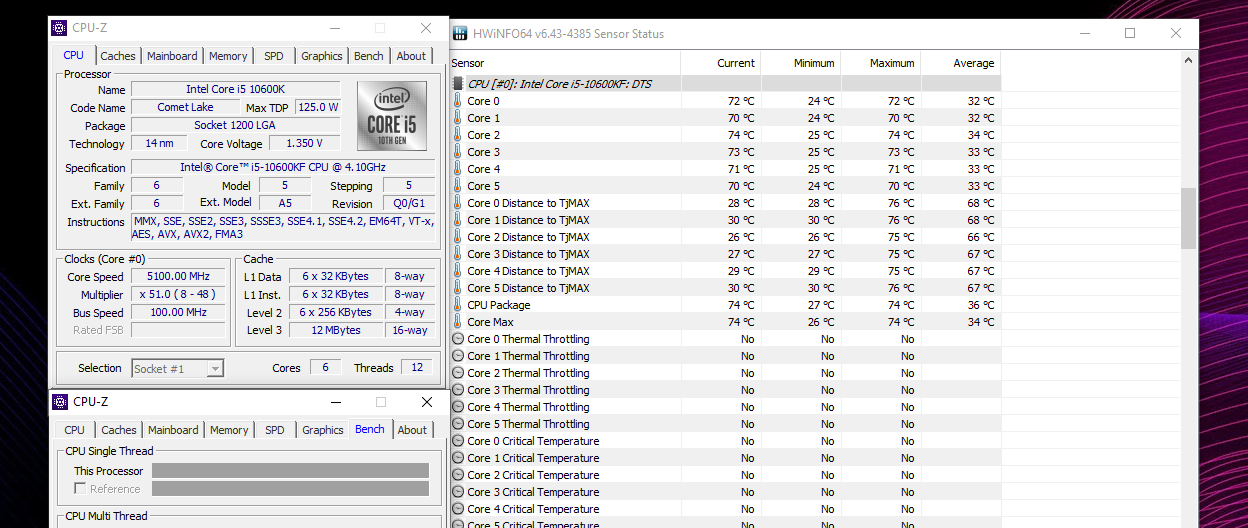Open Mainboard tab in top CPU-Z window
Screen dimensions: 1248x528
click(x=172, y=56)
